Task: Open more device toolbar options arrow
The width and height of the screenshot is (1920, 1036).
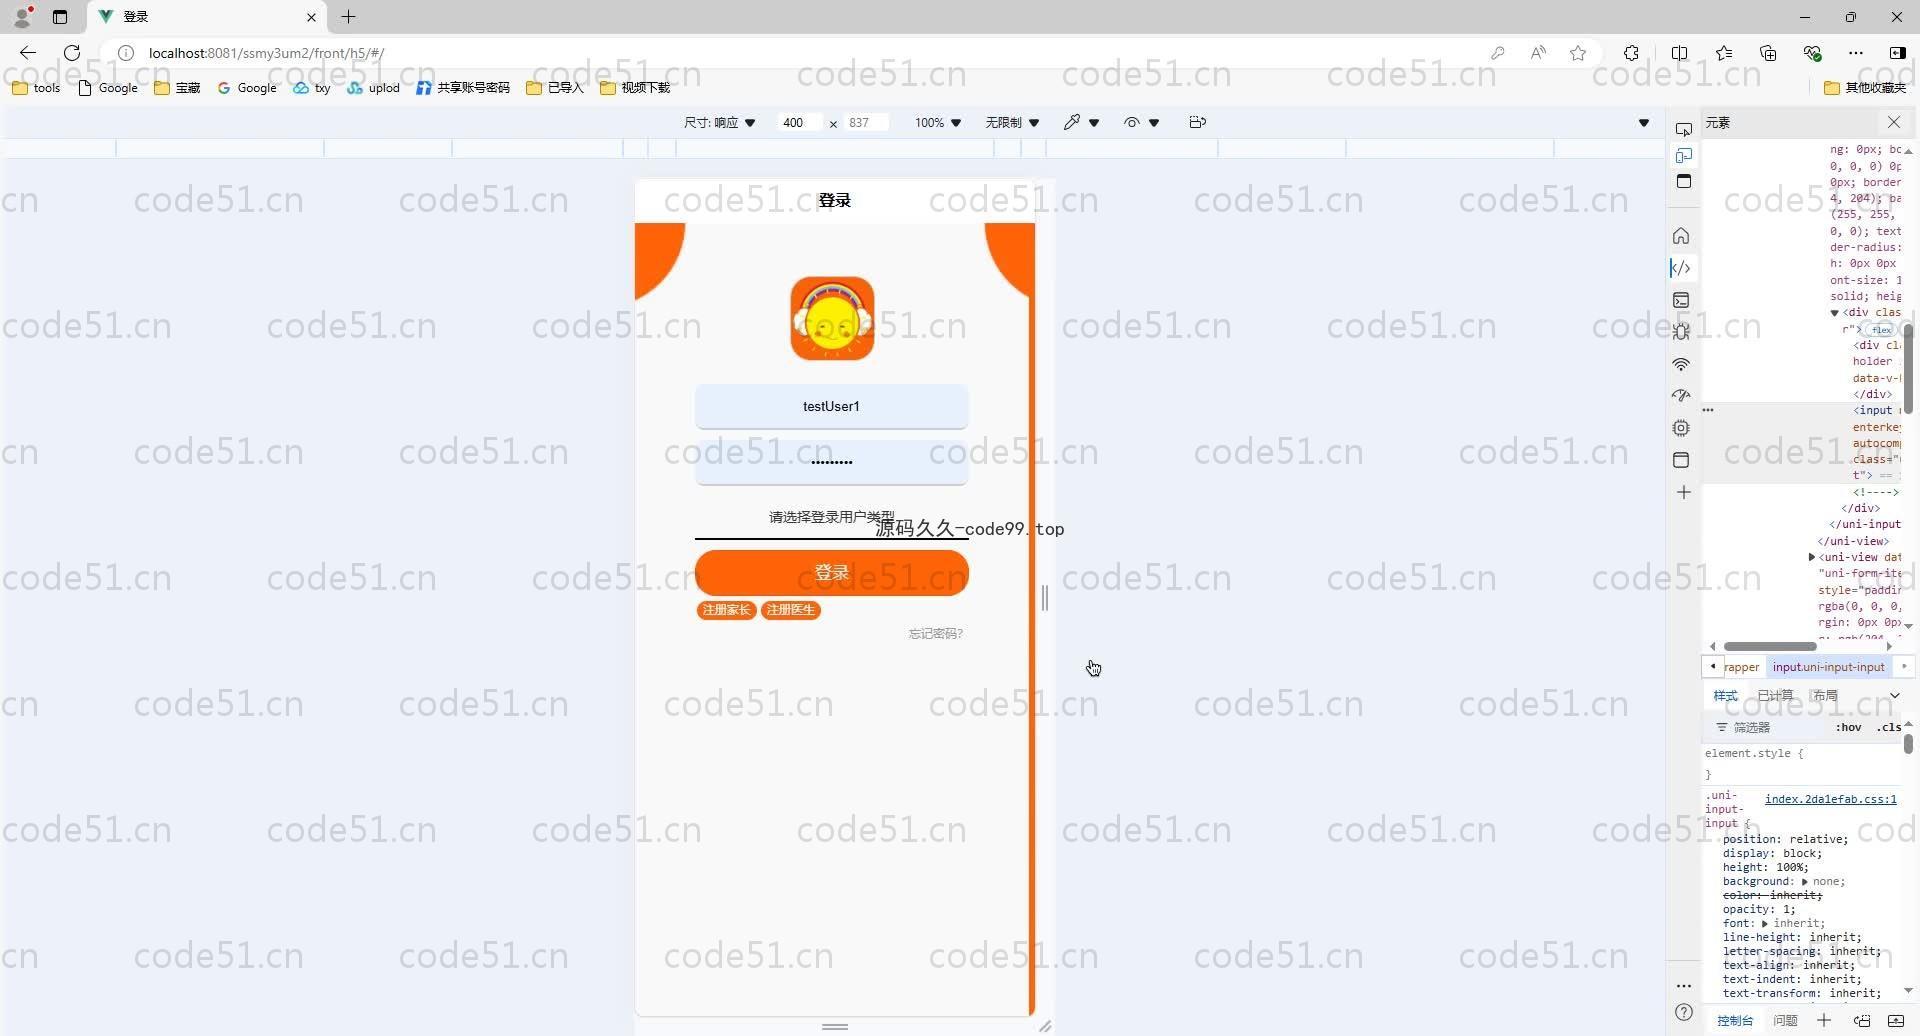Action: (1644, 123)
